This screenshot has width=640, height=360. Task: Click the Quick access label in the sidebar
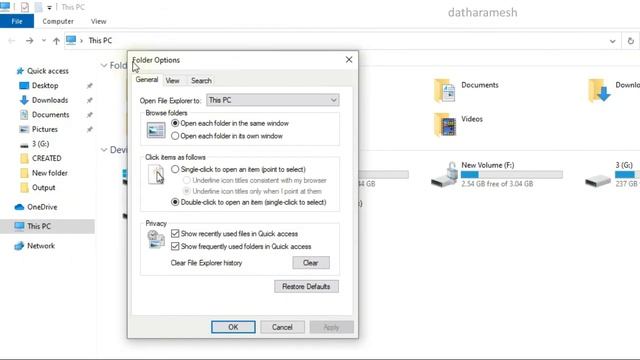pos(48,71)
